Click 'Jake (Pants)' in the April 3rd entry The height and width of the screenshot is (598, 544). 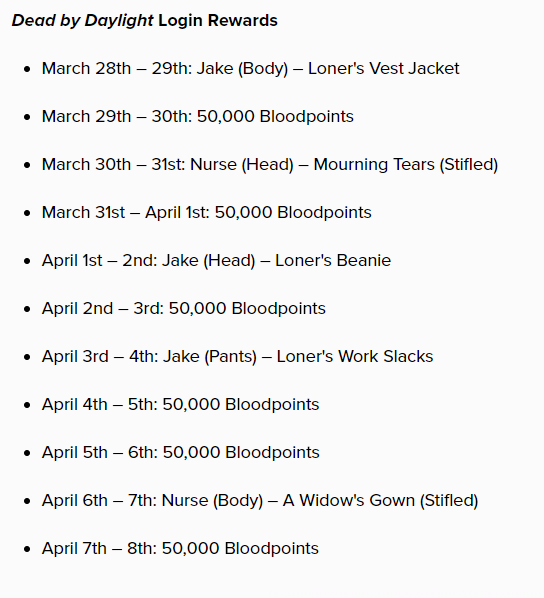210,357
